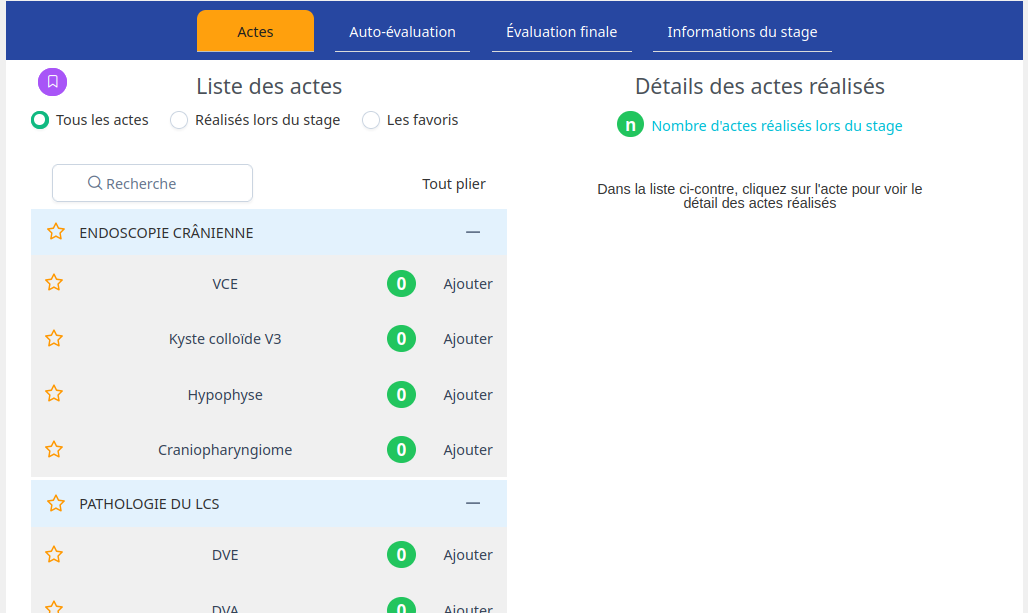Switch to the Auto-évaluation tab
This screenshot has height=613, width=1028.
[x=402, y=32]
